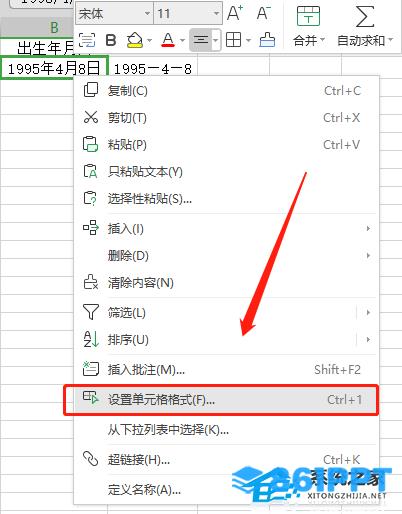Click the decrease font size icon
402x514 pixels.
pos(263,13)
